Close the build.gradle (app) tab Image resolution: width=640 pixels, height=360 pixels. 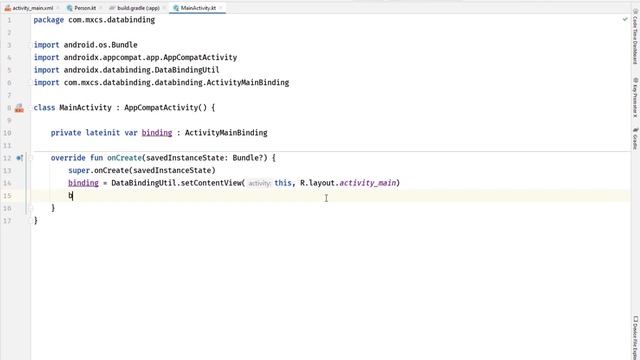[x=164, y=8]
